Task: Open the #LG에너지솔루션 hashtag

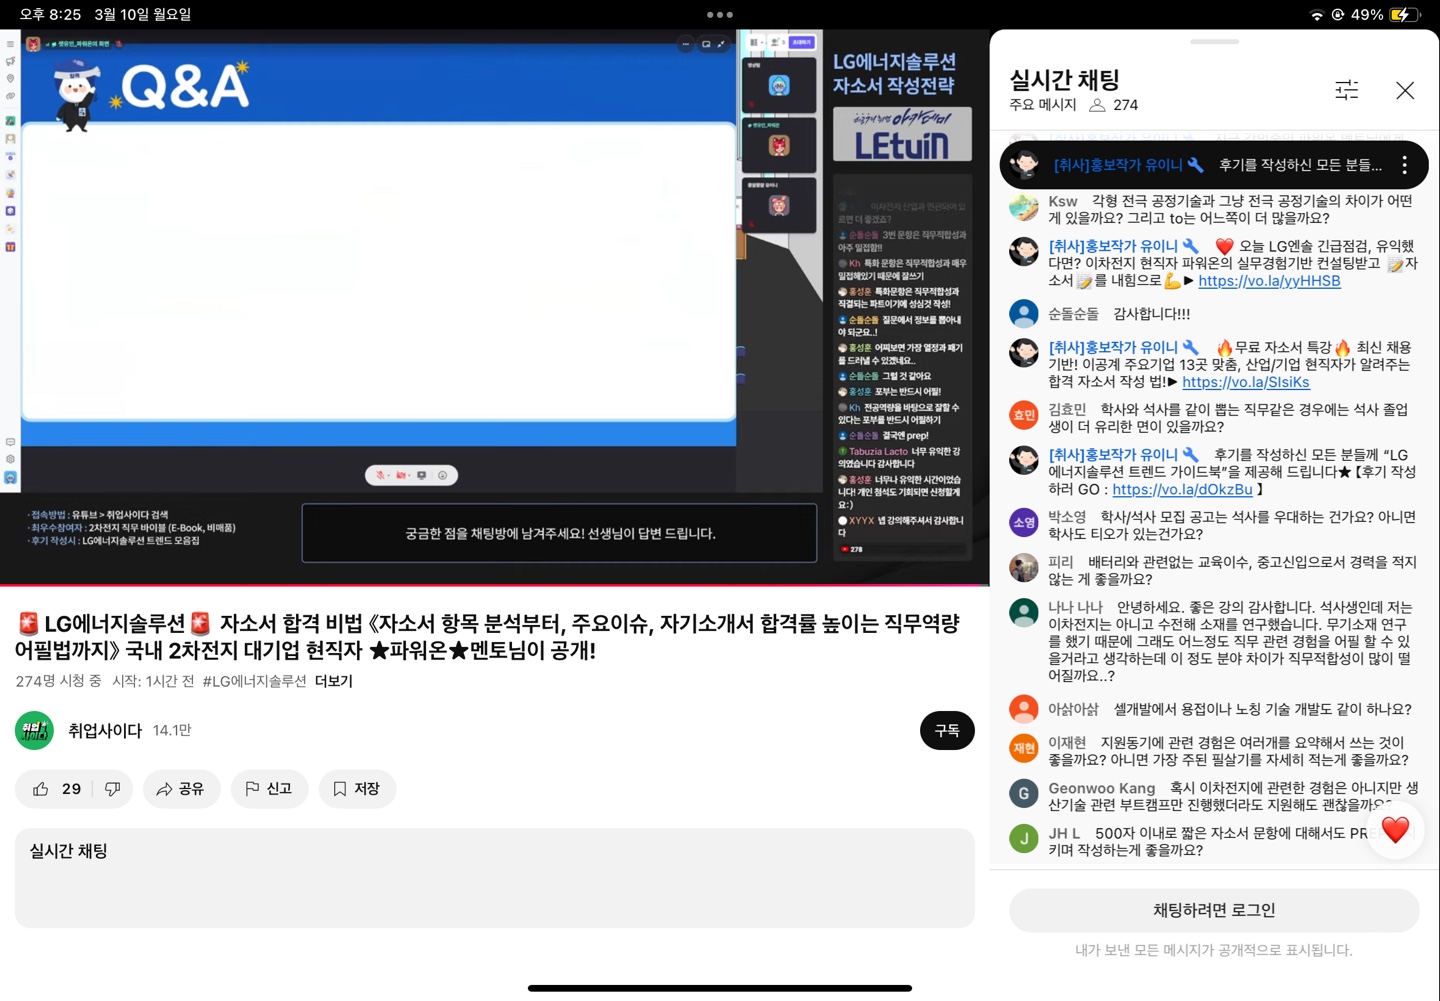Action: coord(254,681)
